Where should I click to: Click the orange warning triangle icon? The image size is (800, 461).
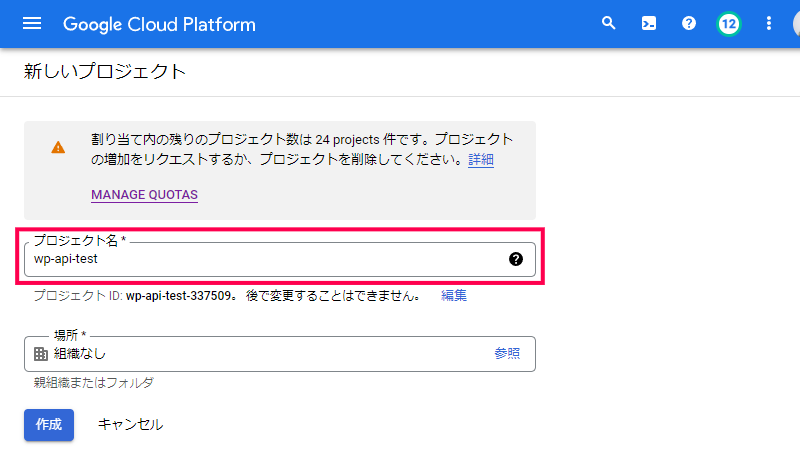click(x=58, y=147)
